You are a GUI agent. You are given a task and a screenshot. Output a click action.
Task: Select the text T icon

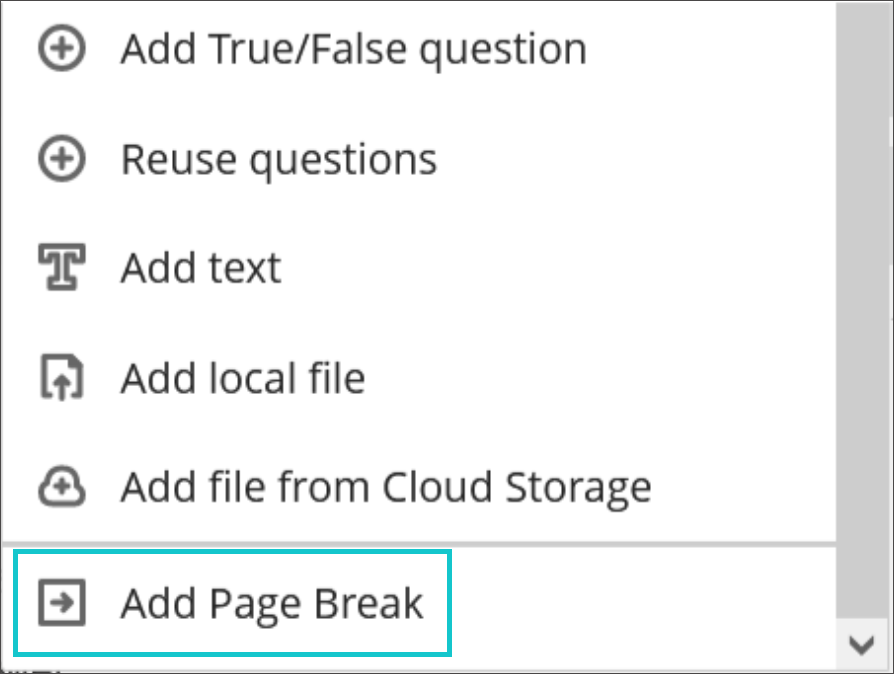(x=61, y=269)
